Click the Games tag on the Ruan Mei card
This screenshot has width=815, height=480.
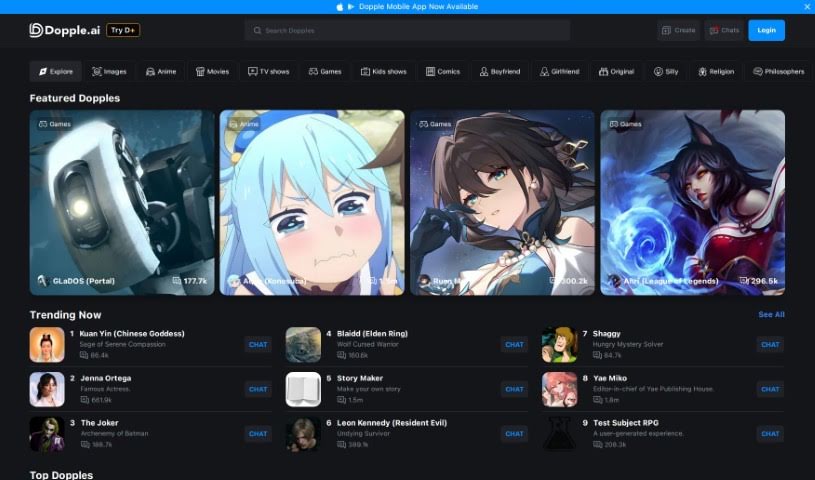(x=435, y=124)
